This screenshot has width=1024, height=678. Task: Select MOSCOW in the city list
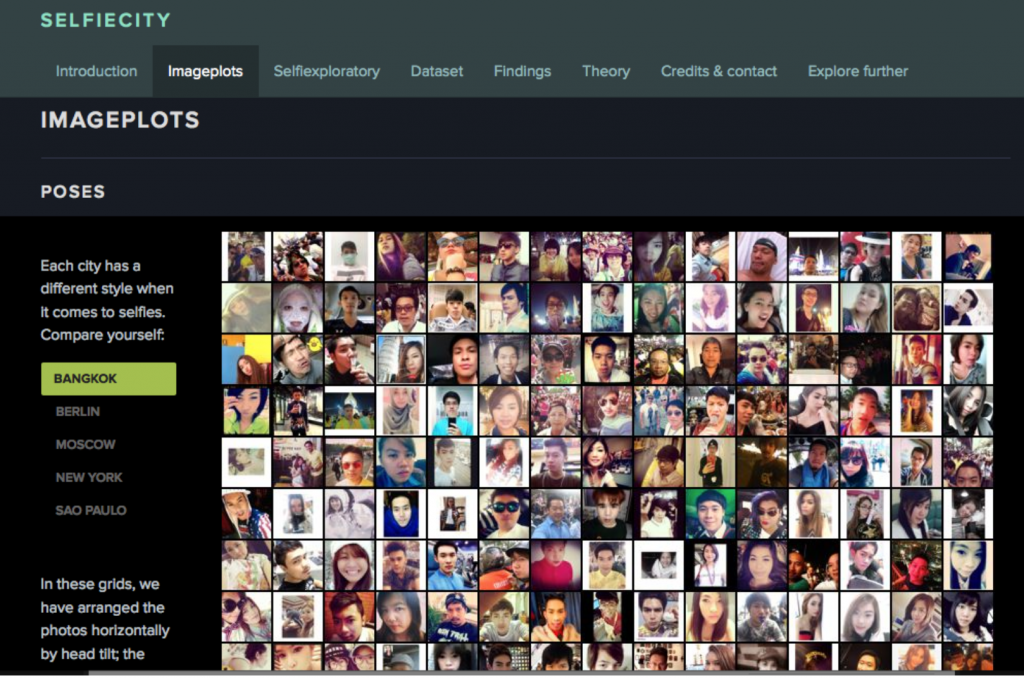(x=85, y=444)
